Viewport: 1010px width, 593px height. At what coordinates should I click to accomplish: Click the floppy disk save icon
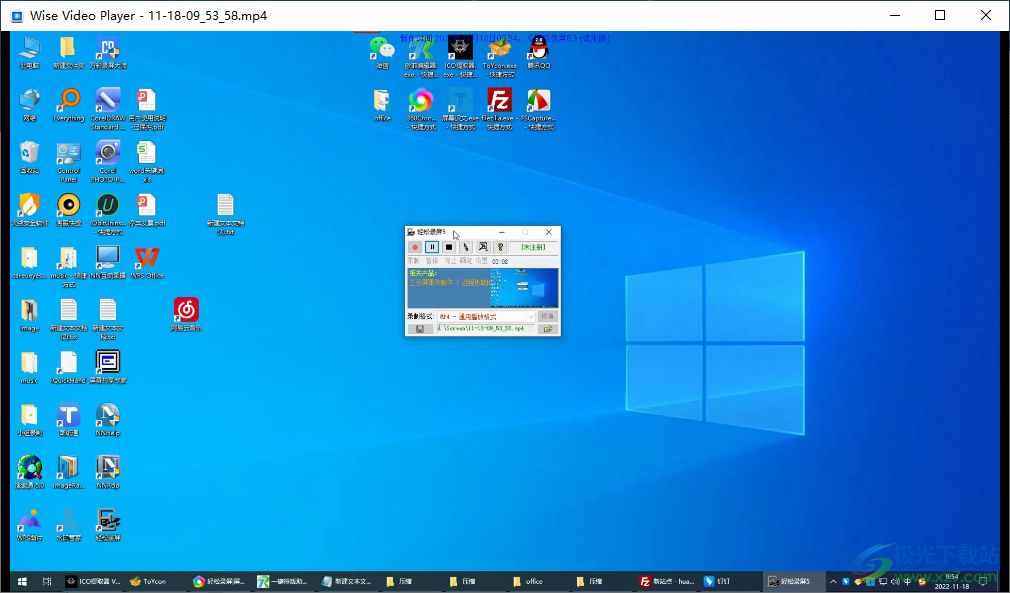pyautogui.click(x=420, y=329)
